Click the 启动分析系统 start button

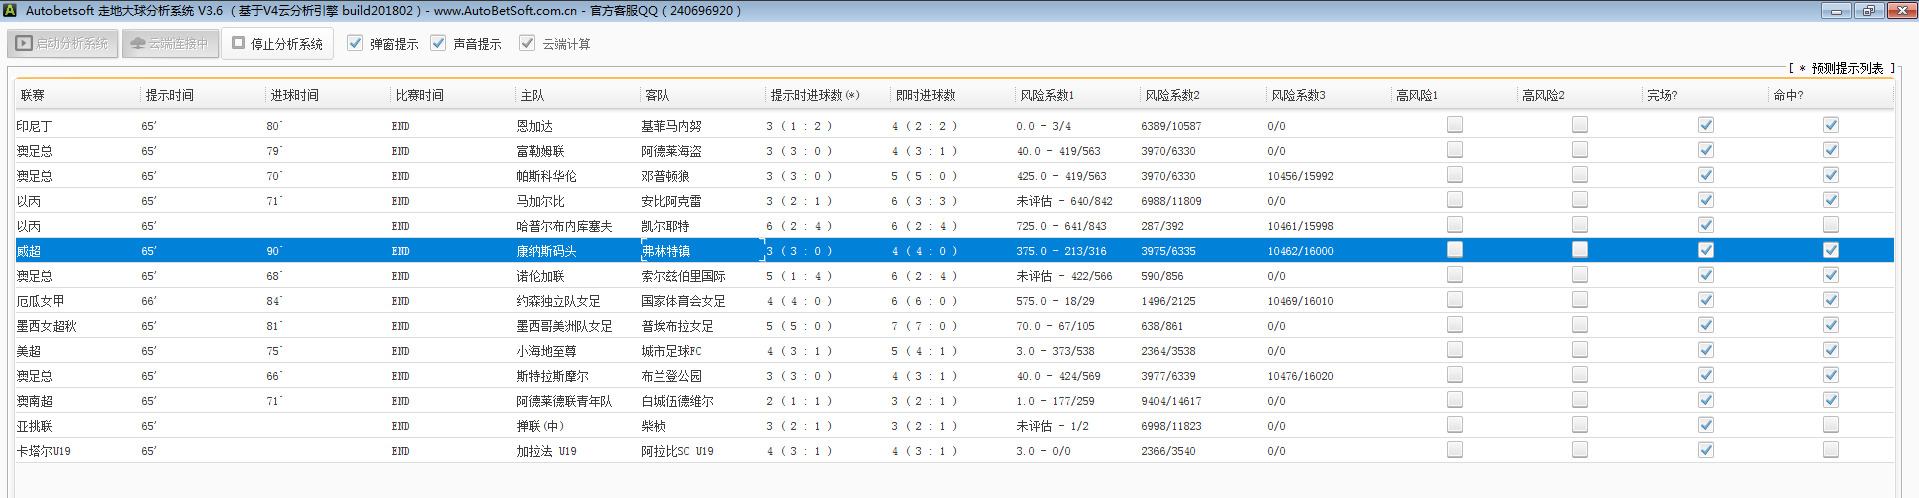pyautogui.click(x=64, y=44)
